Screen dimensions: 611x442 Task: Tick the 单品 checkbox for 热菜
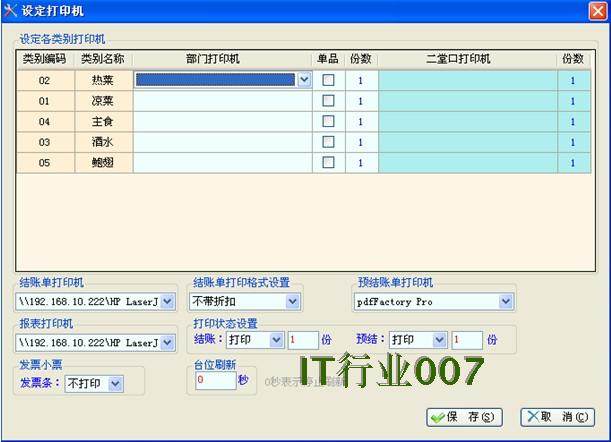[x=328, y=80]
